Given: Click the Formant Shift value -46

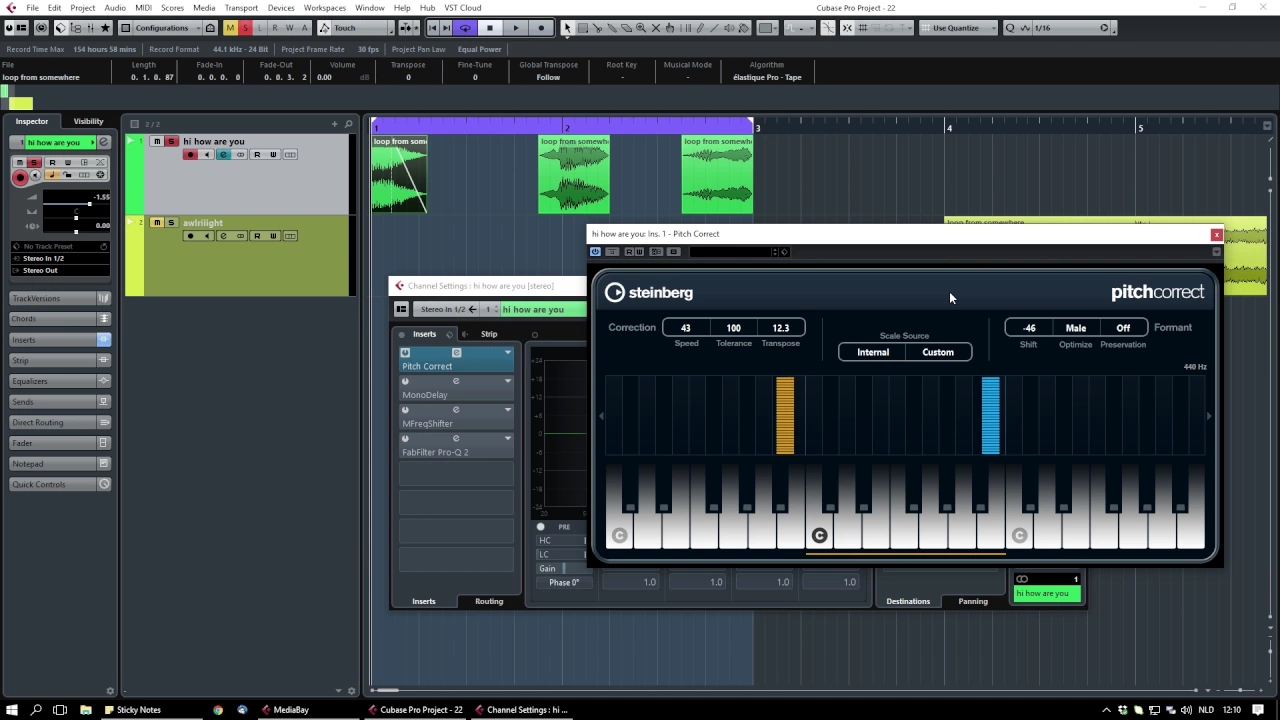Looking at the screenshot, I should click(x=1029, y=328).
